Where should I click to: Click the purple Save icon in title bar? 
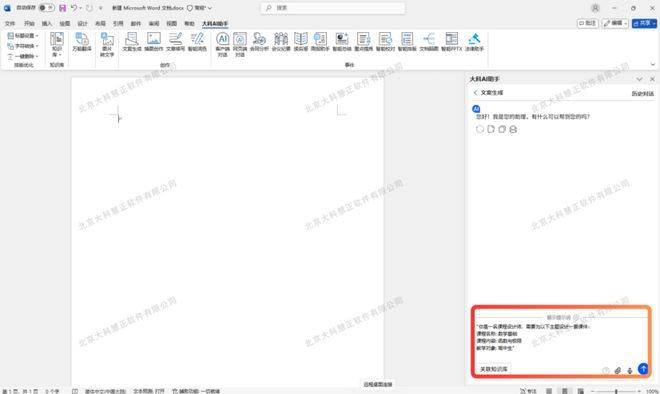coord(62,8)
